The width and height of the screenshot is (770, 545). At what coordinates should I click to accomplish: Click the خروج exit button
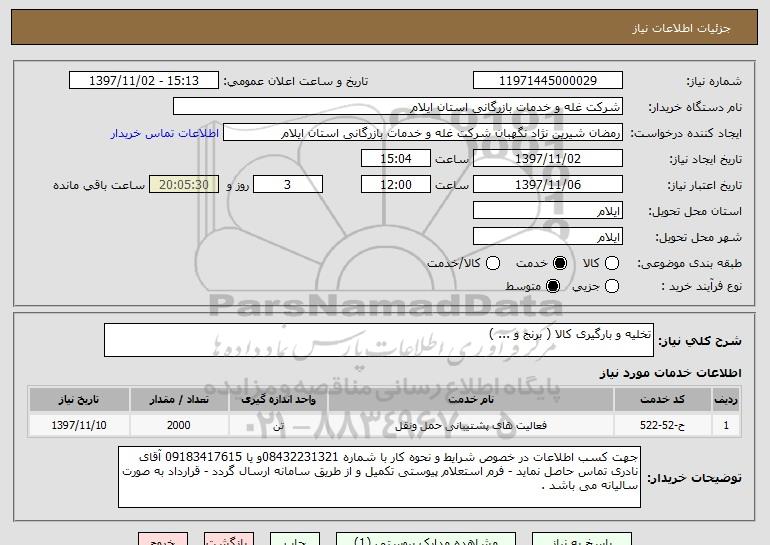point(163,539)
